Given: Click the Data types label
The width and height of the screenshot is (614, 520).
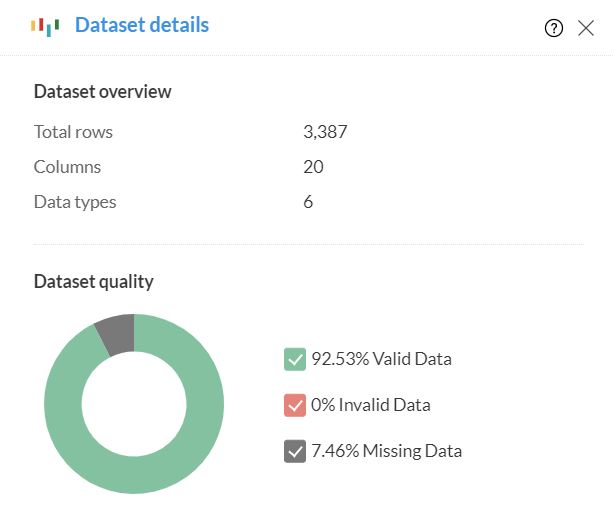Looking at the screenshot, I should [x=75, y=202].
